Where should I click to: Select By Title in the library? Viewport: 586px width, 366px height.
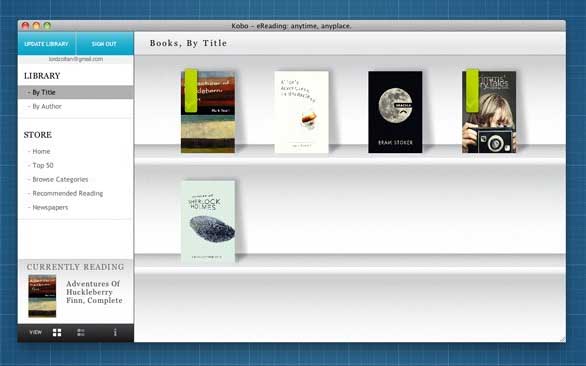tap(75, 92)
